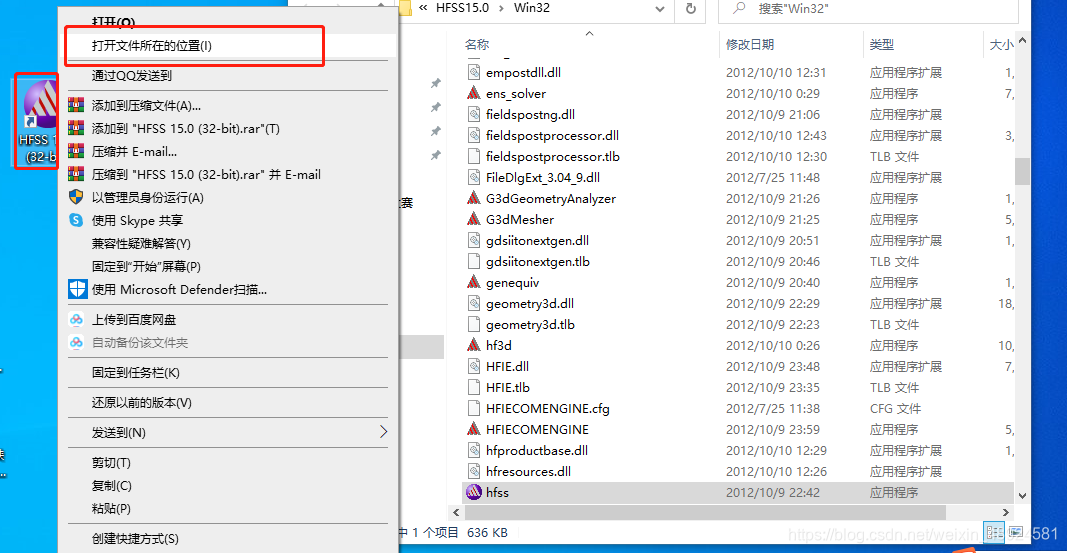Click the 名称 column header
The width and height of the screenshot is (1067, 553).
pos(477,45)
